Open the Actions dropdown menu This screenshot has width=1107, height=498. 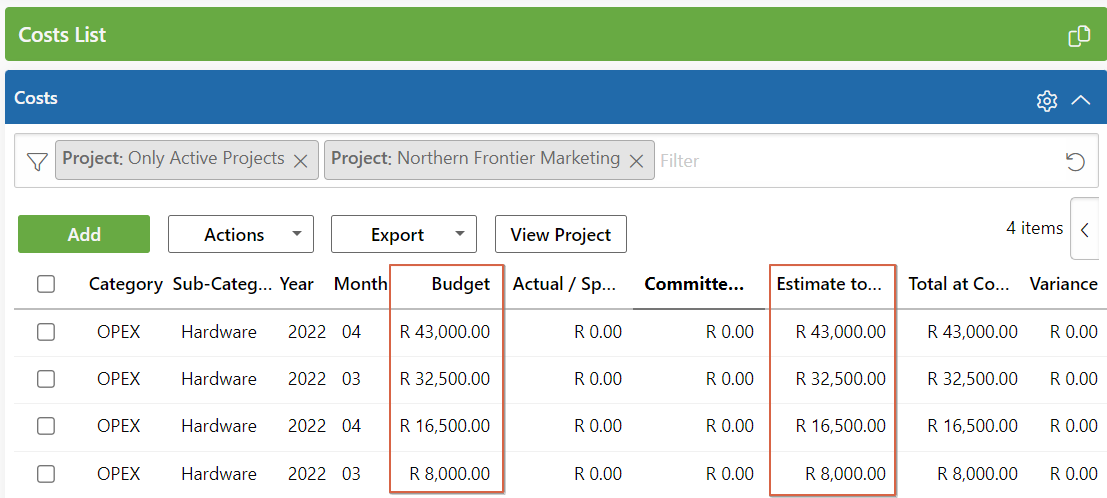(x=240, y=235)
